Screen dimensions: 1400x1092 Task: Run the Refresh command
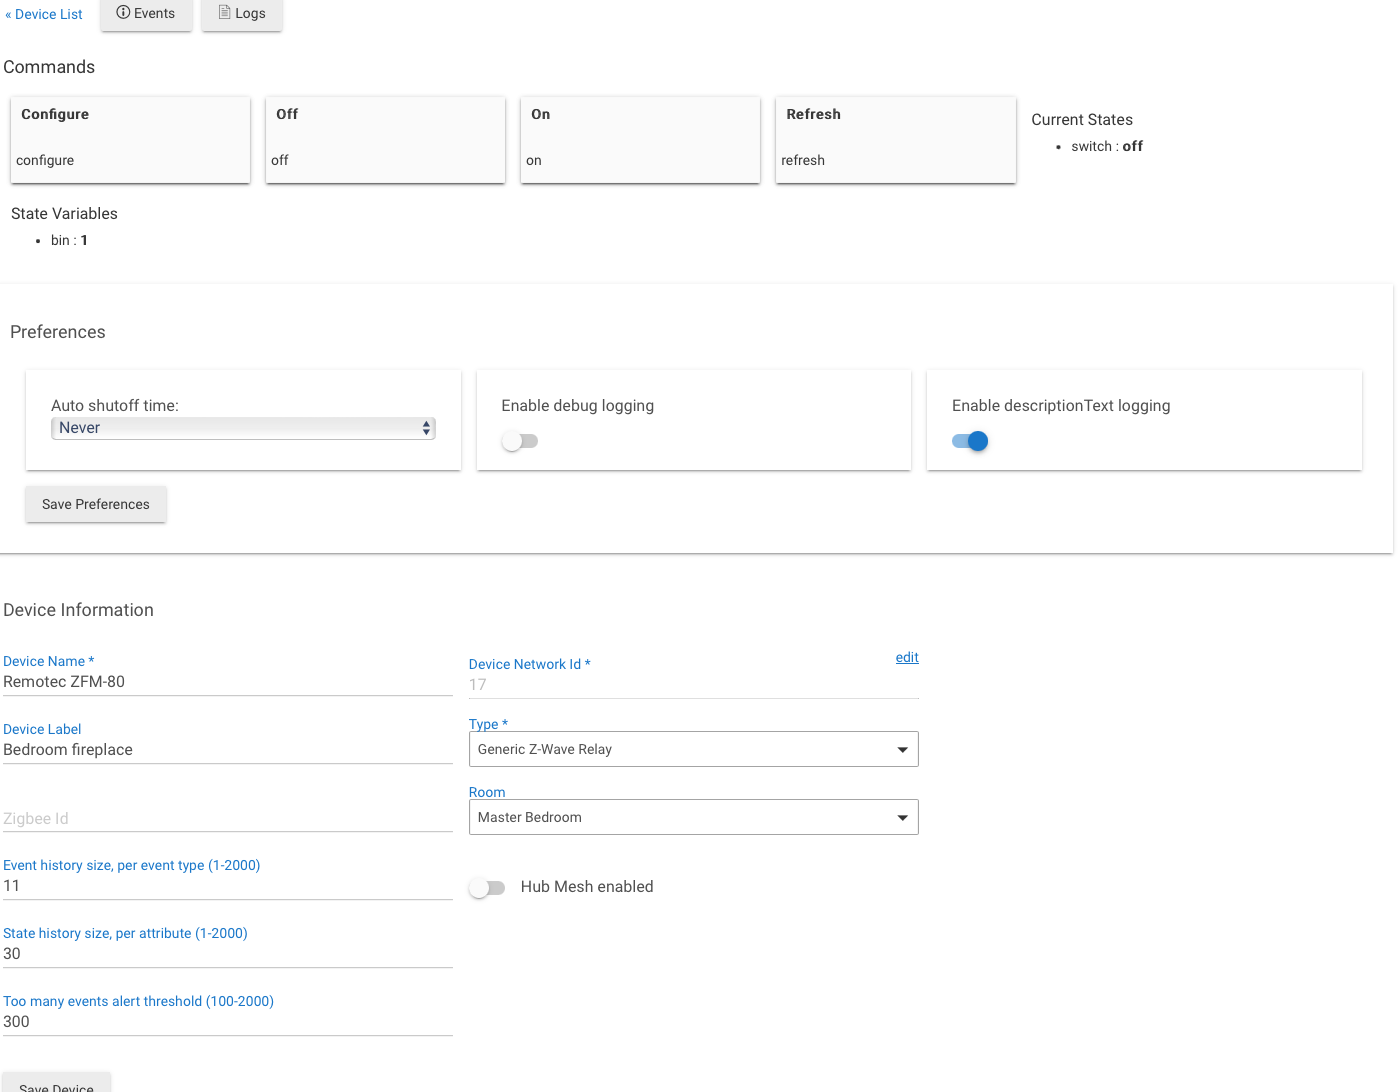895,139
